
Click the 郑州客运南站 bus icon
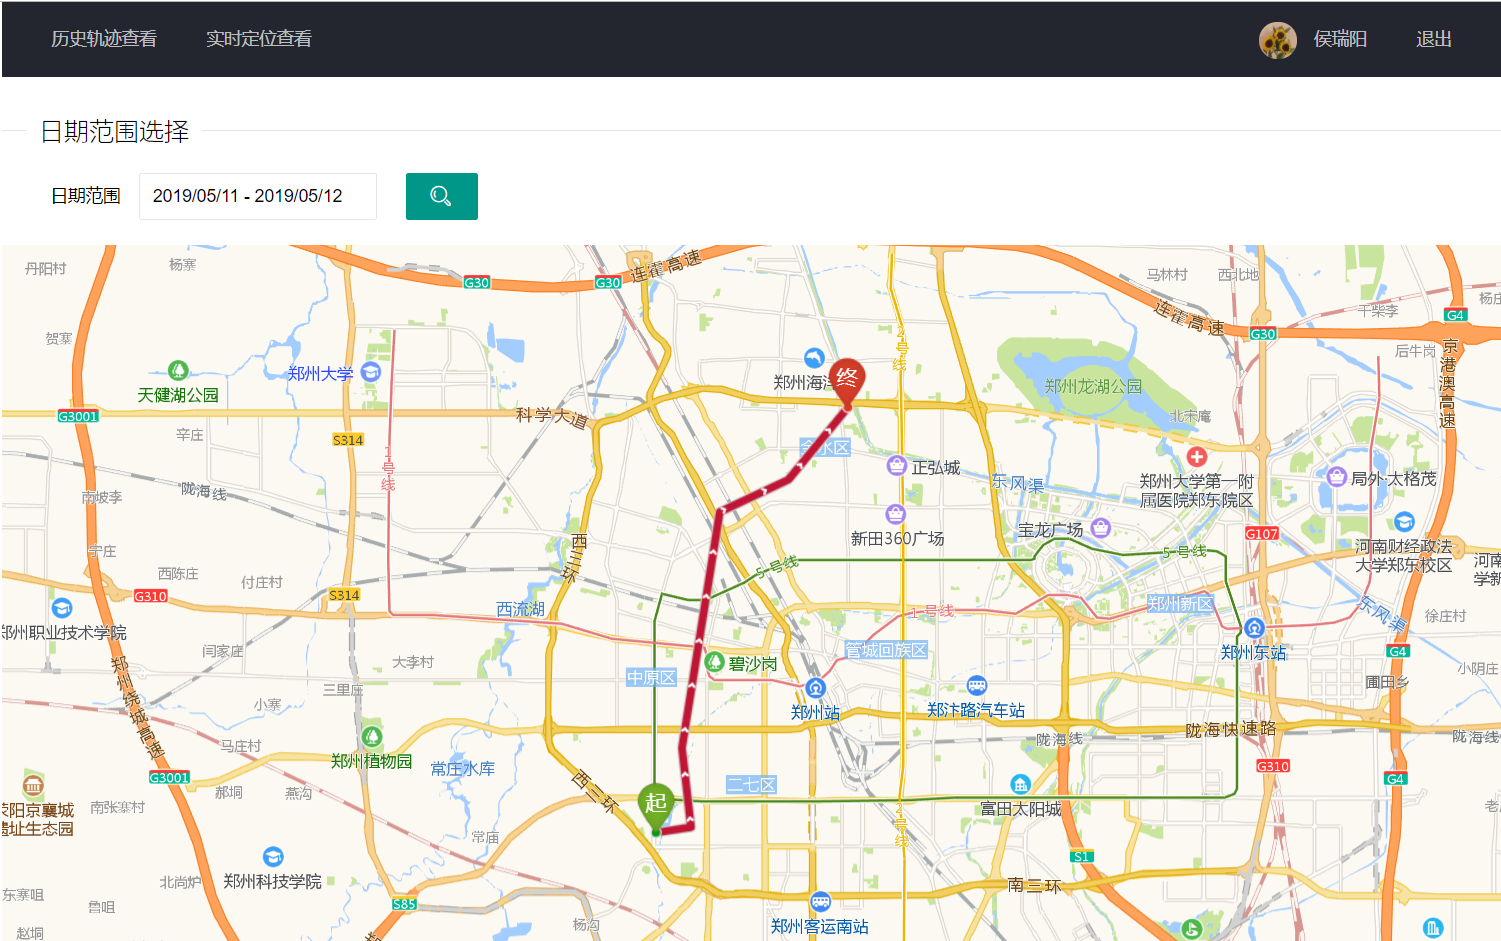click(820, 902)
